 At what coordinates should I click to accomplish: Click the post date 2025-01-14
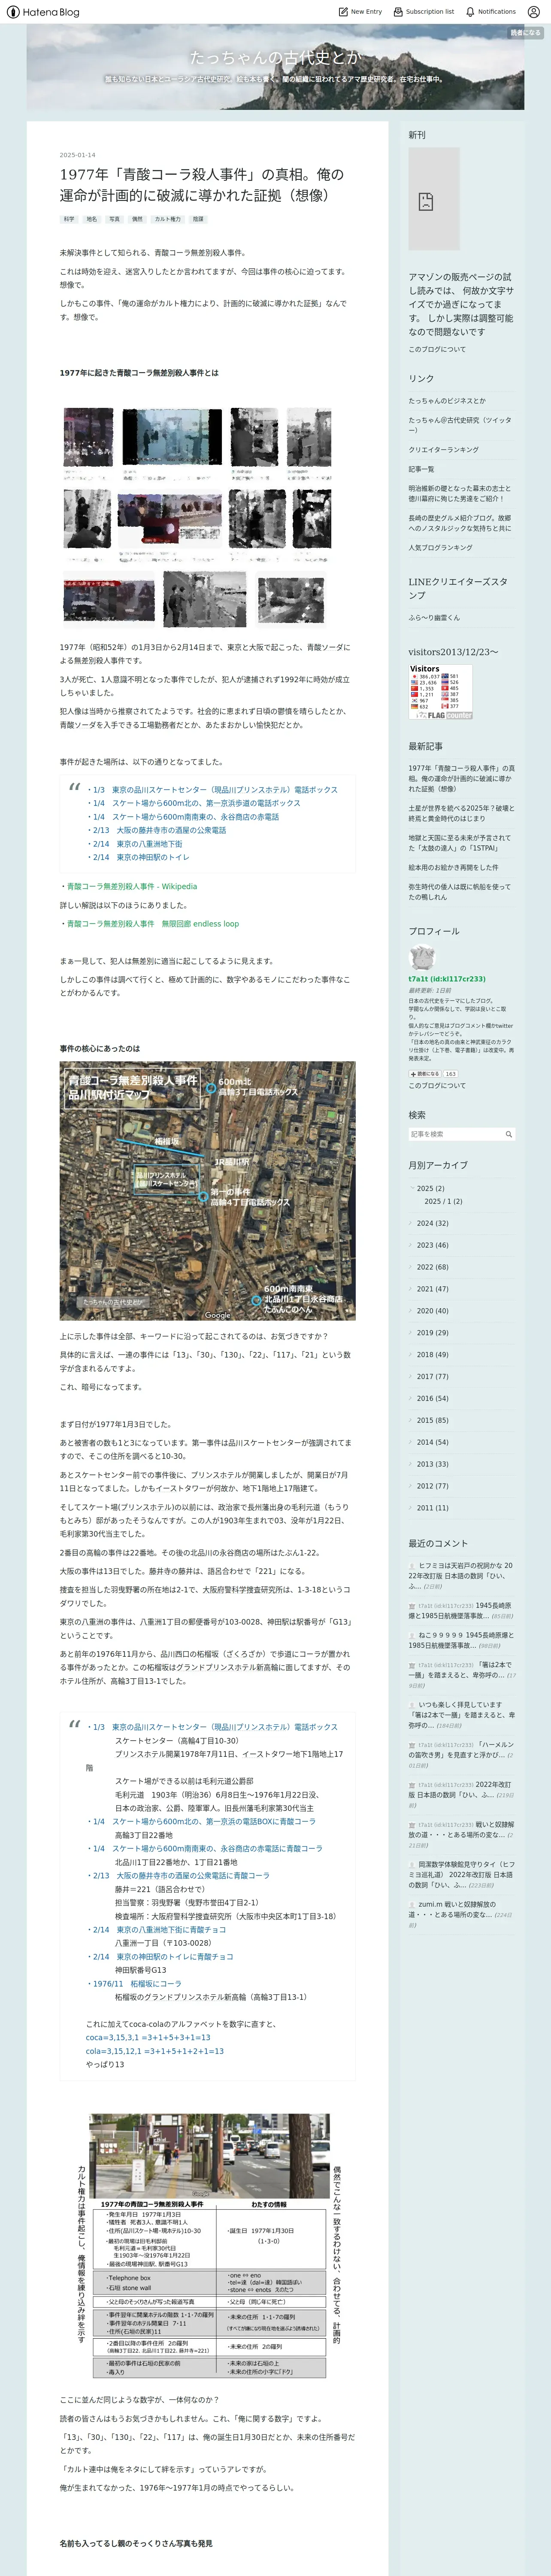[78, 155]
